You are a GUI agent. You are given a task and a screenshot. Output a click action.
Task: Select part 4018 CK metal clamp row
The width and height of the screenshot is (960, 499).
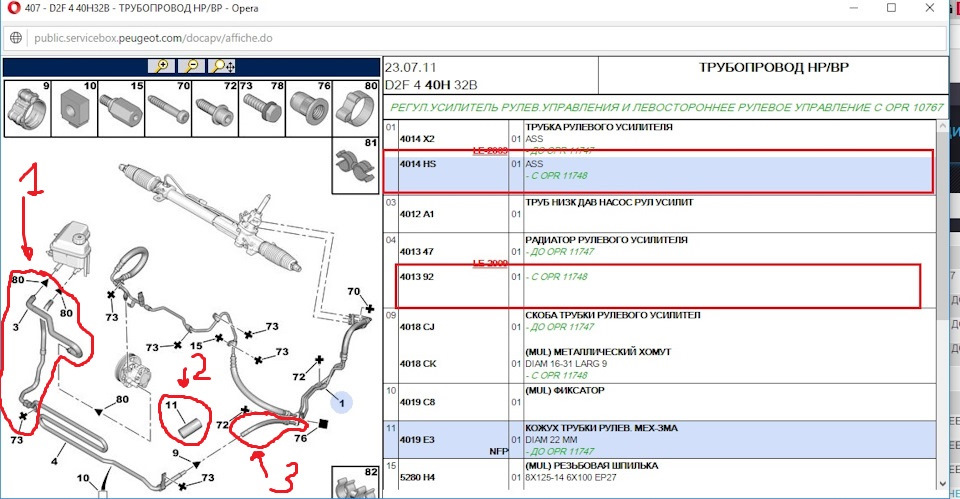click(417, 363)
